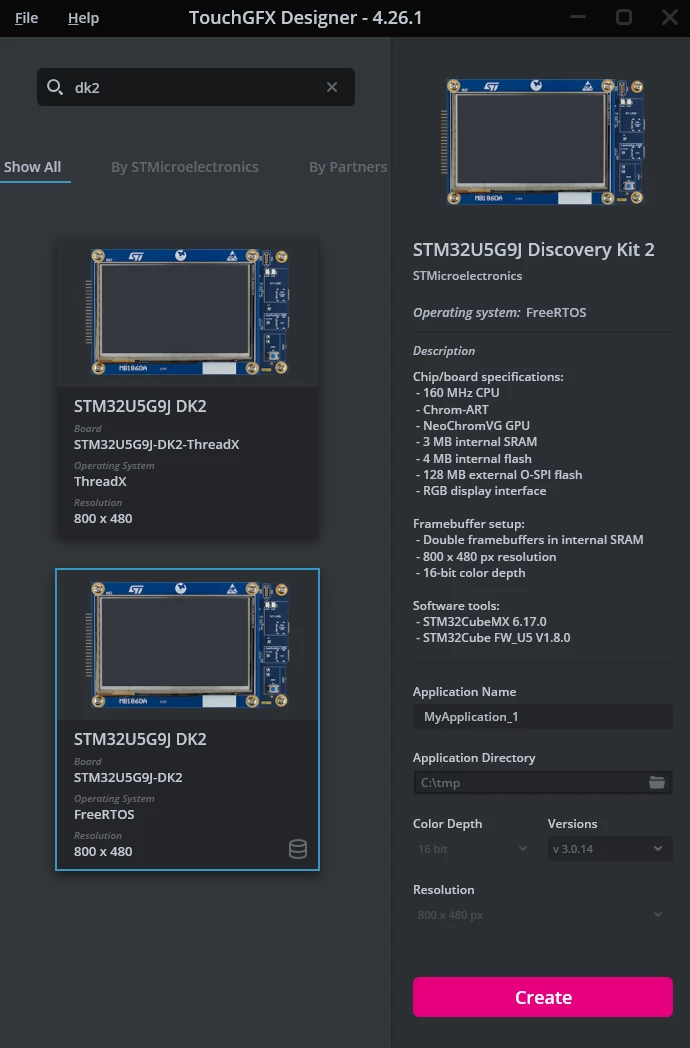Open the Color Depth 16 bit dropdown
Image resolution: width=690 pixels, height=1048 pixels.
click(473, 849)
